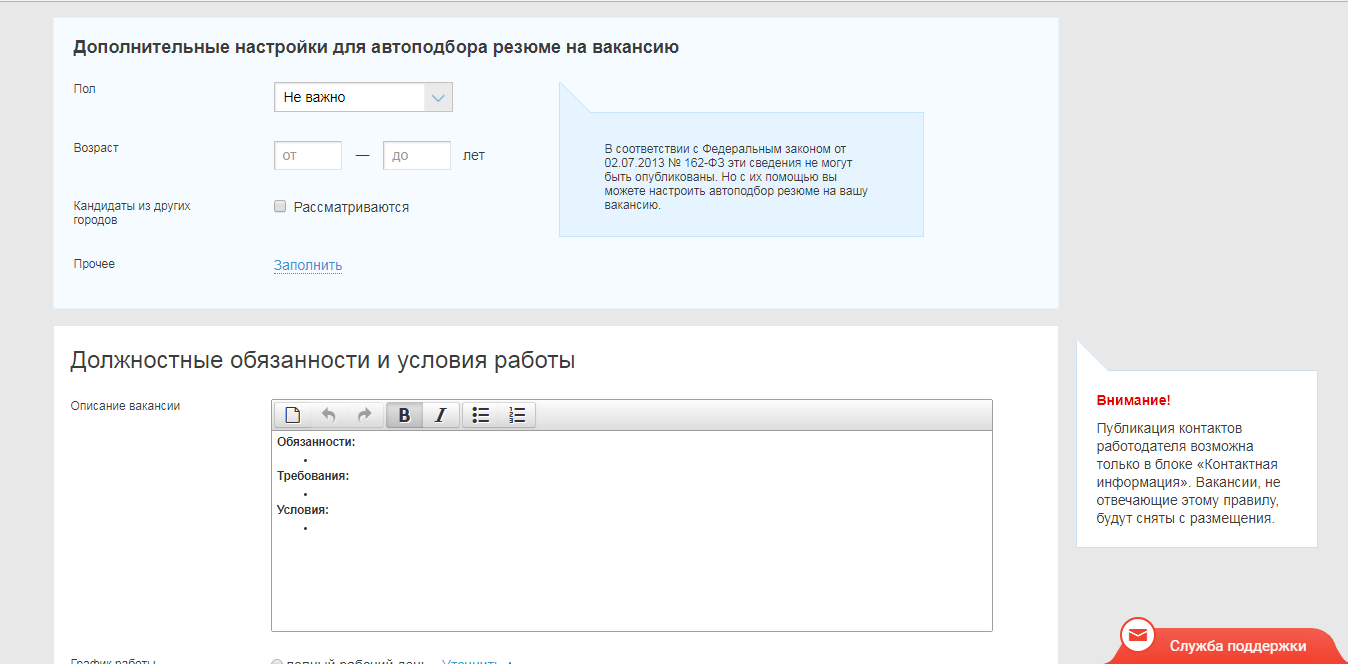Image resolution: width=1348 pixels, height=664 pixels.
Task: Undo last change in the vacancy editor
Action: pyautogui.click(x=330, y=414)
